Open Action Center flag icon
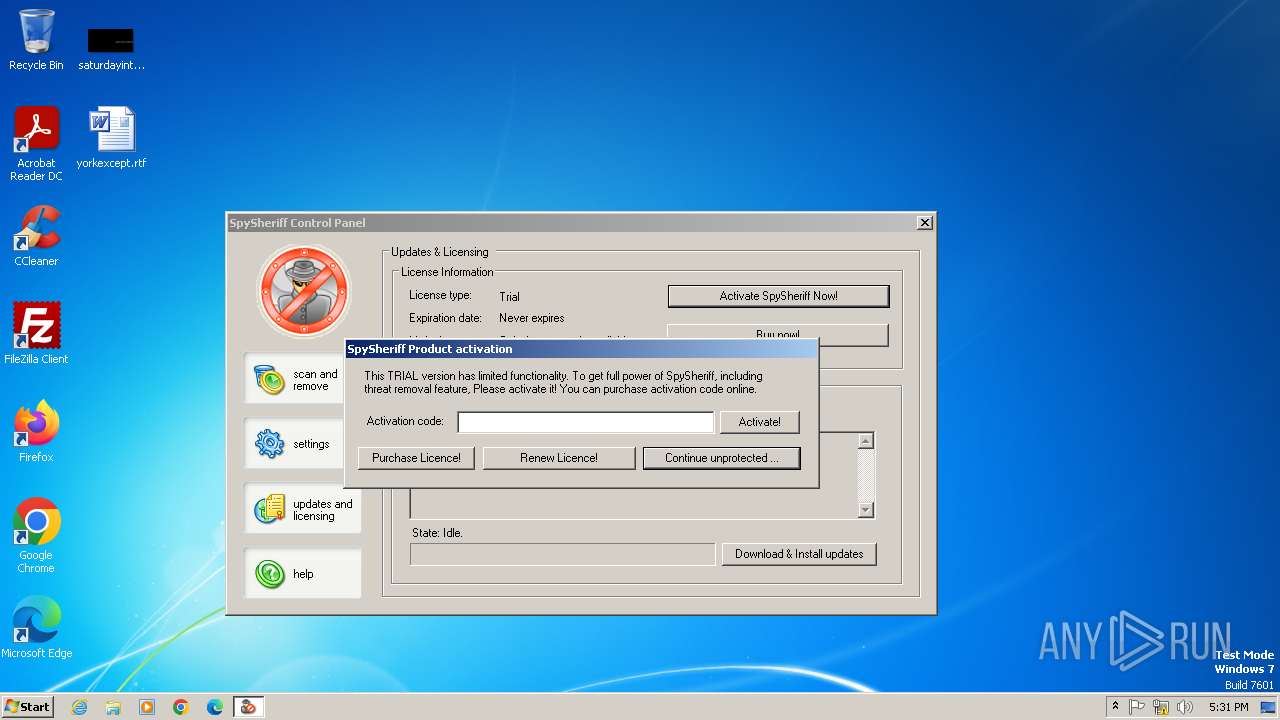 [1137, 707]
